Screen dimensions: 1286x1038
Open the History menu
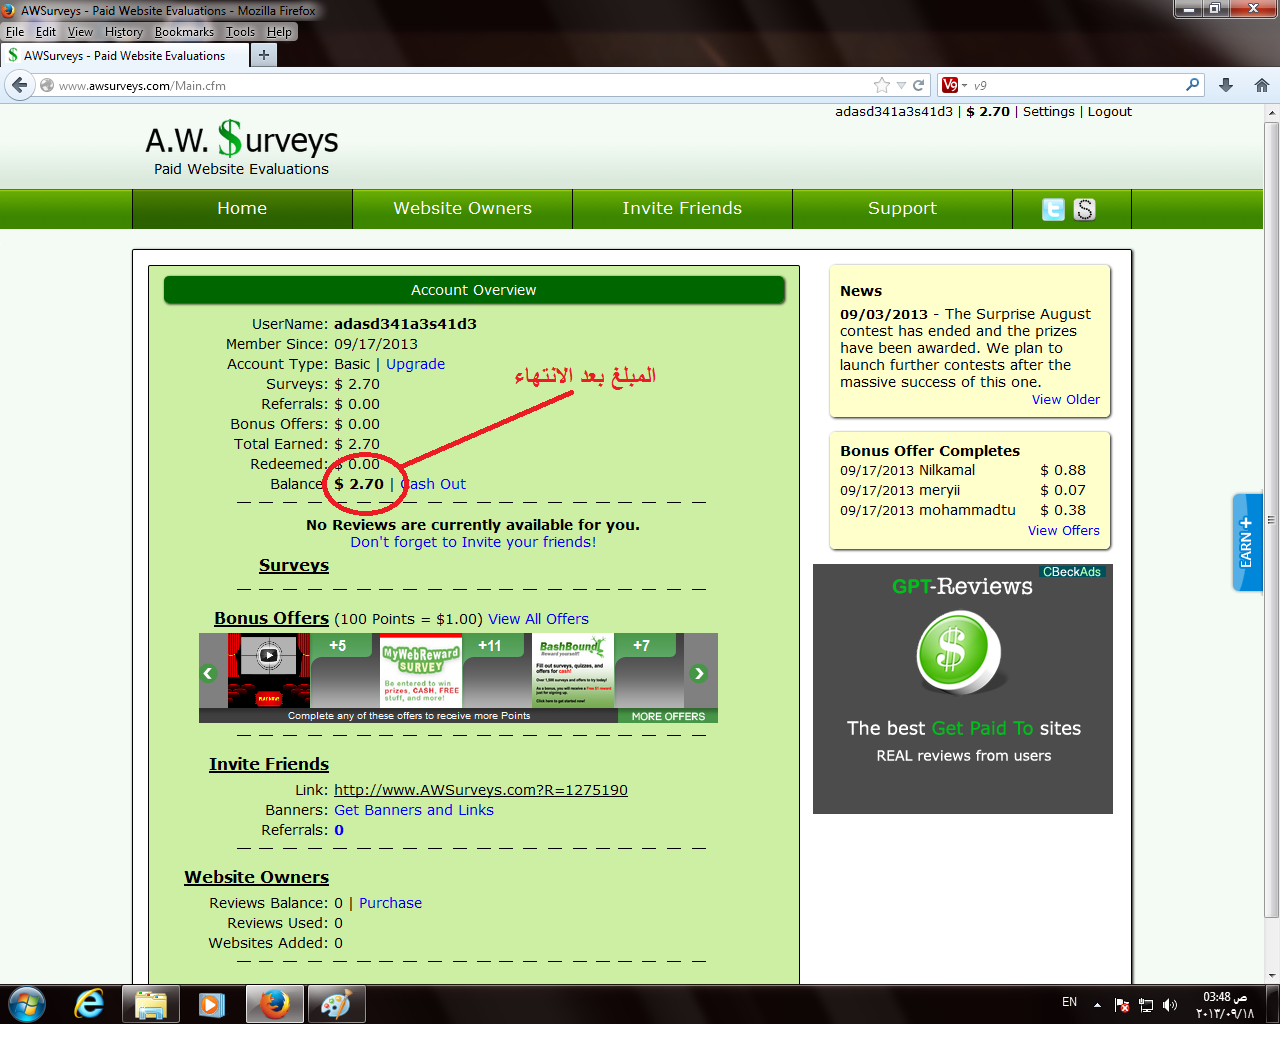124,32
